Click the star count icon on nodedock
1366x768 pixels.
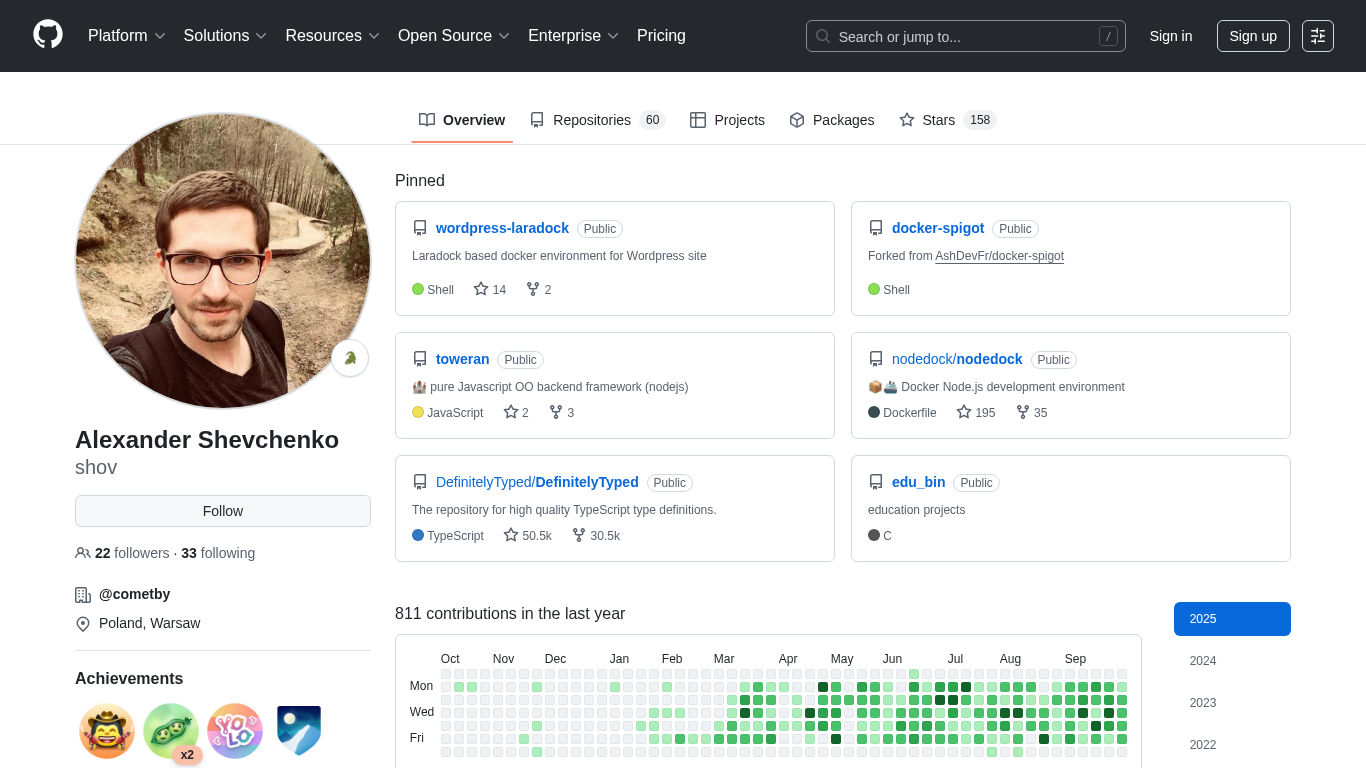click(x=964, y=412)
